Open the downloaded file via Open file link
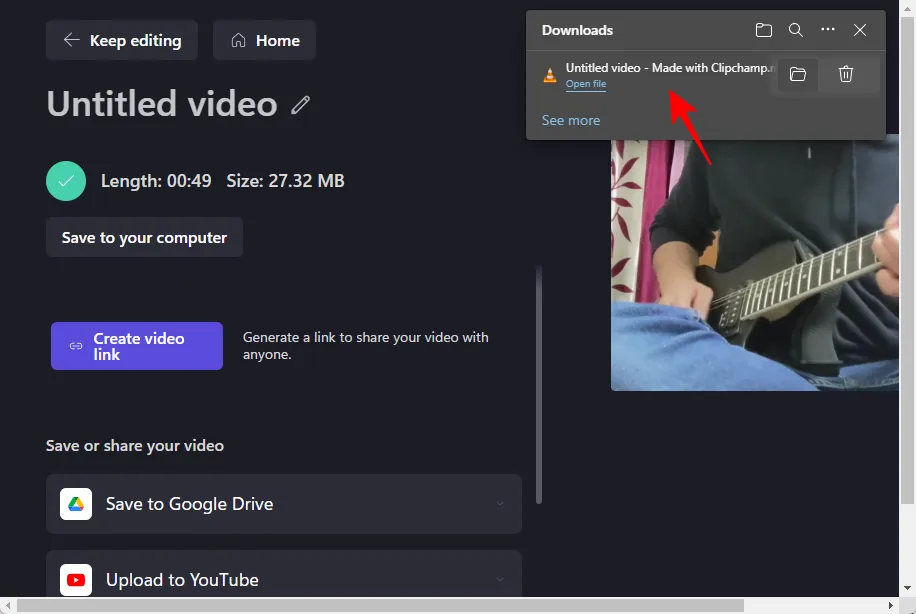This screenshot has width=916, height=614. pyautogui.click(x=586, y=84)
